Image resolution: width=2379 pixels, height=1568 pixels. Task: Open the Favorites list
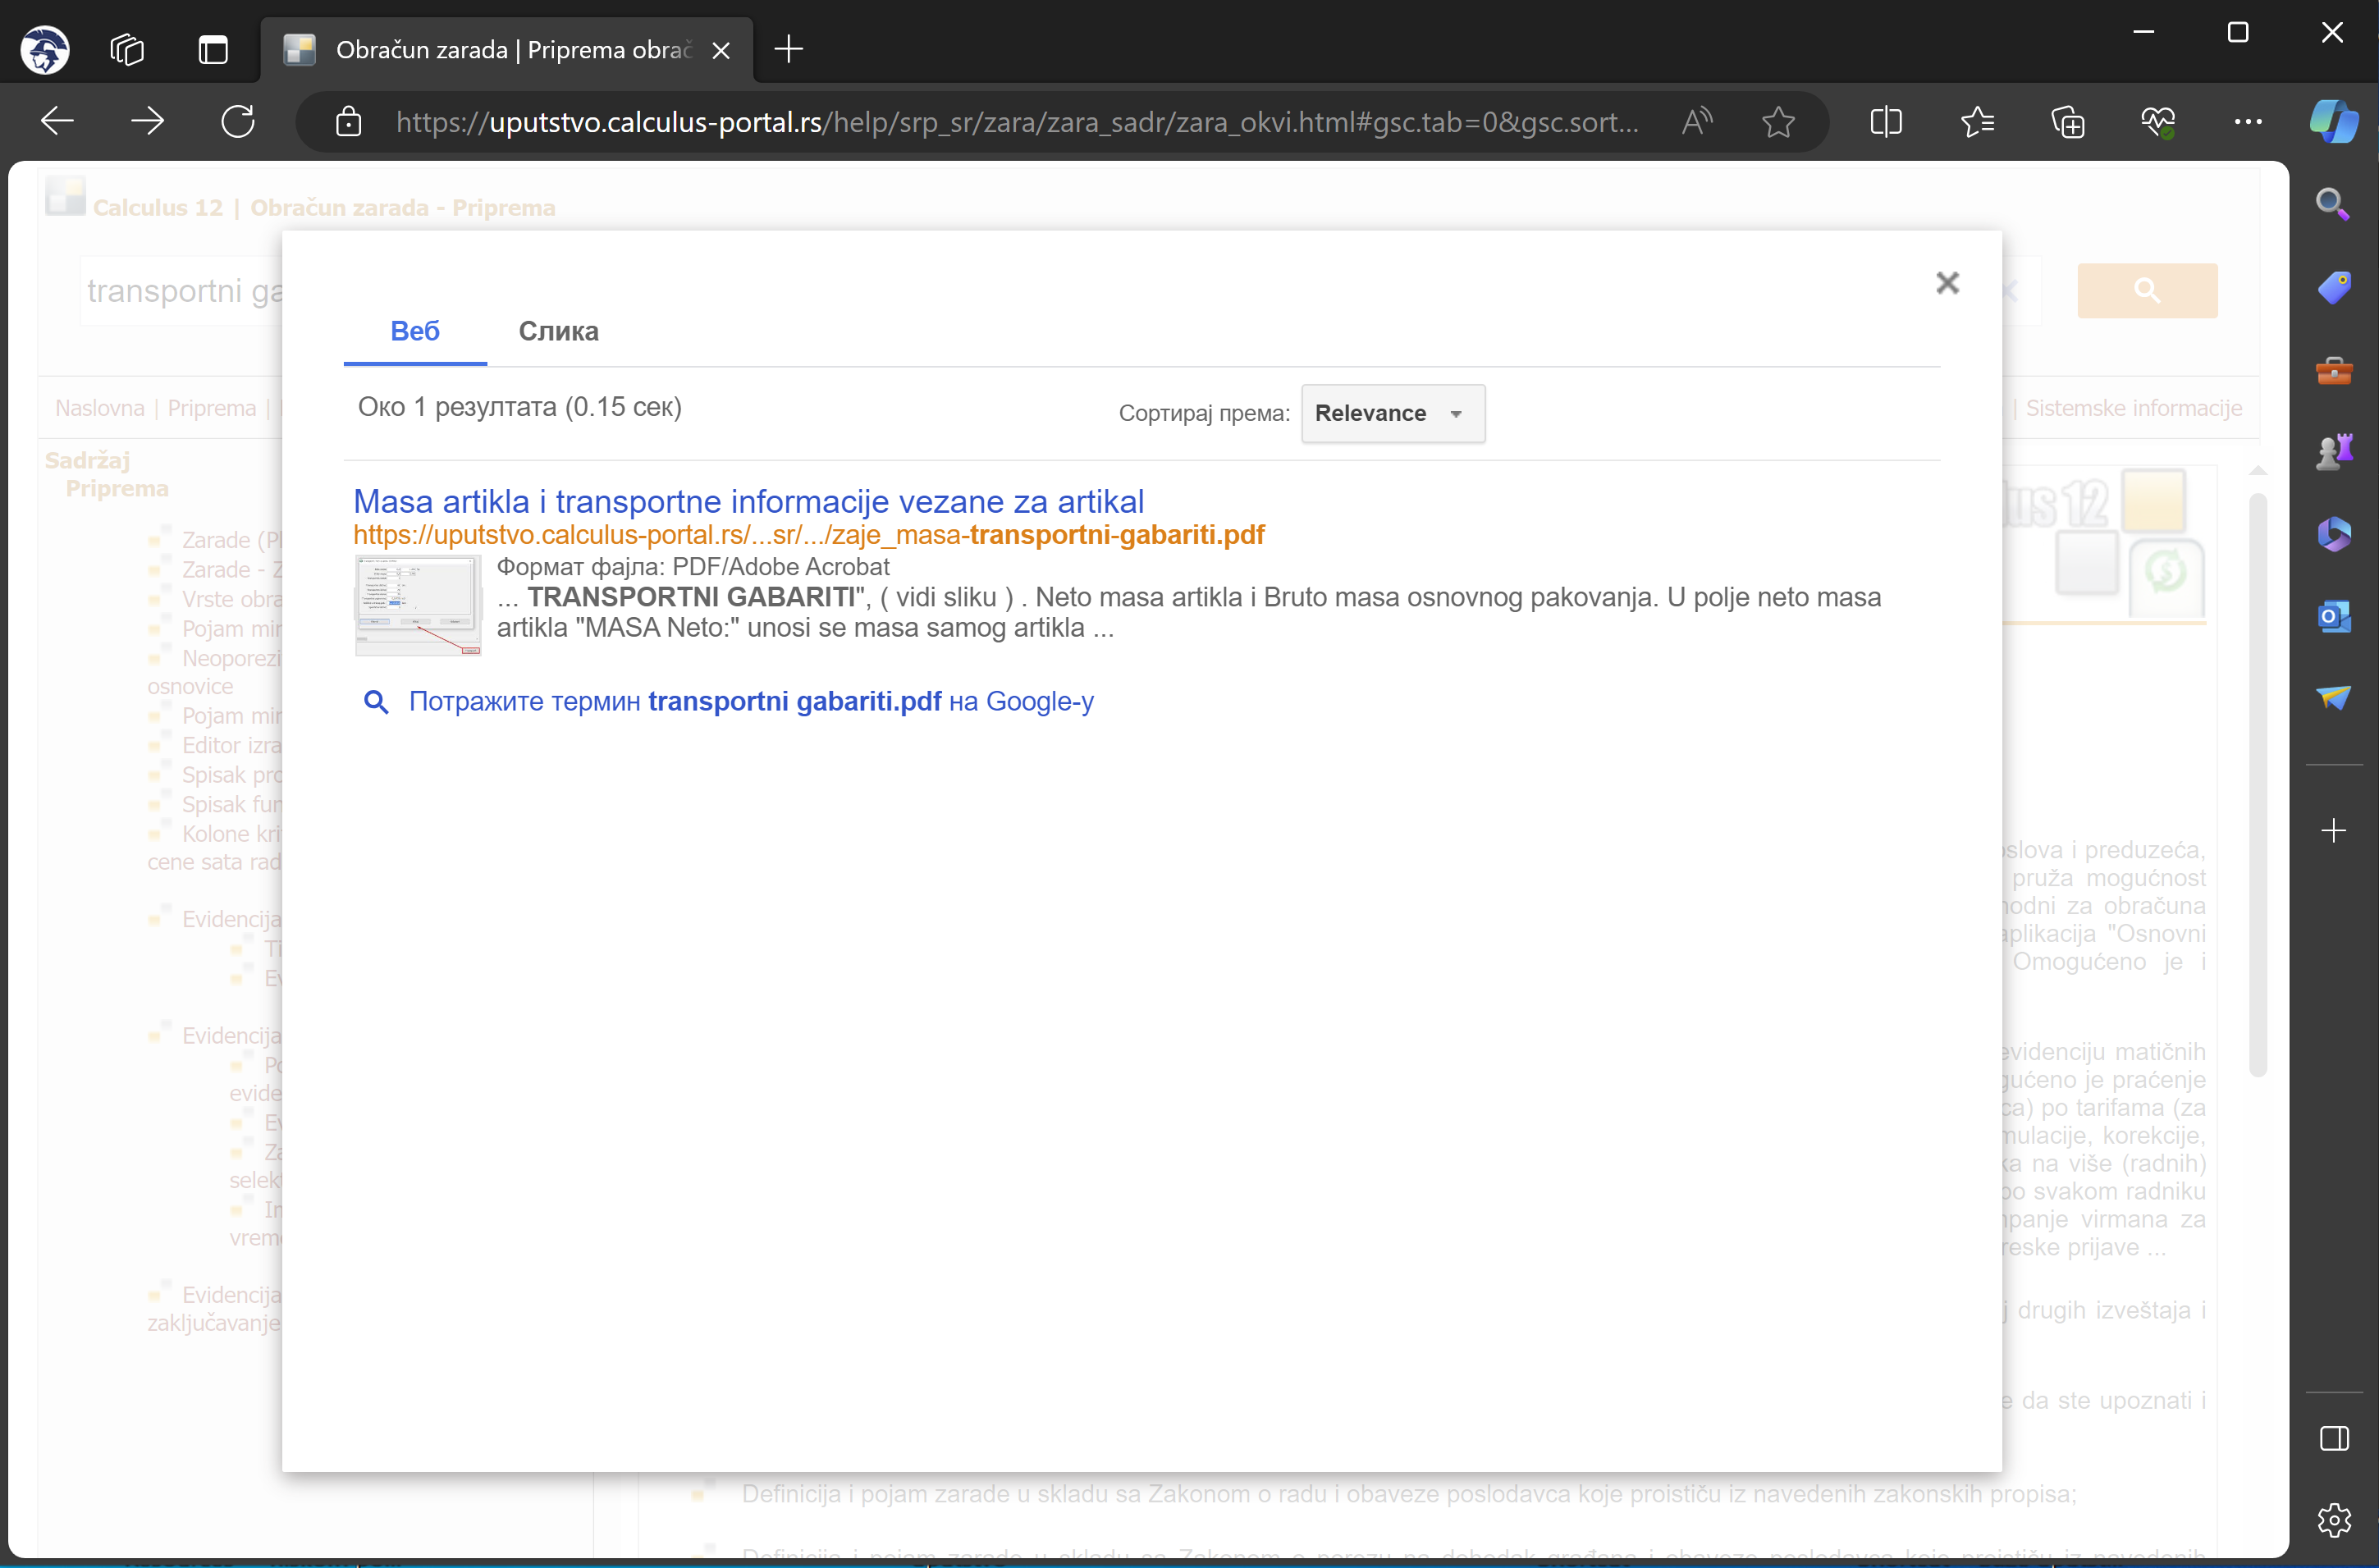tap(1977, 122)
